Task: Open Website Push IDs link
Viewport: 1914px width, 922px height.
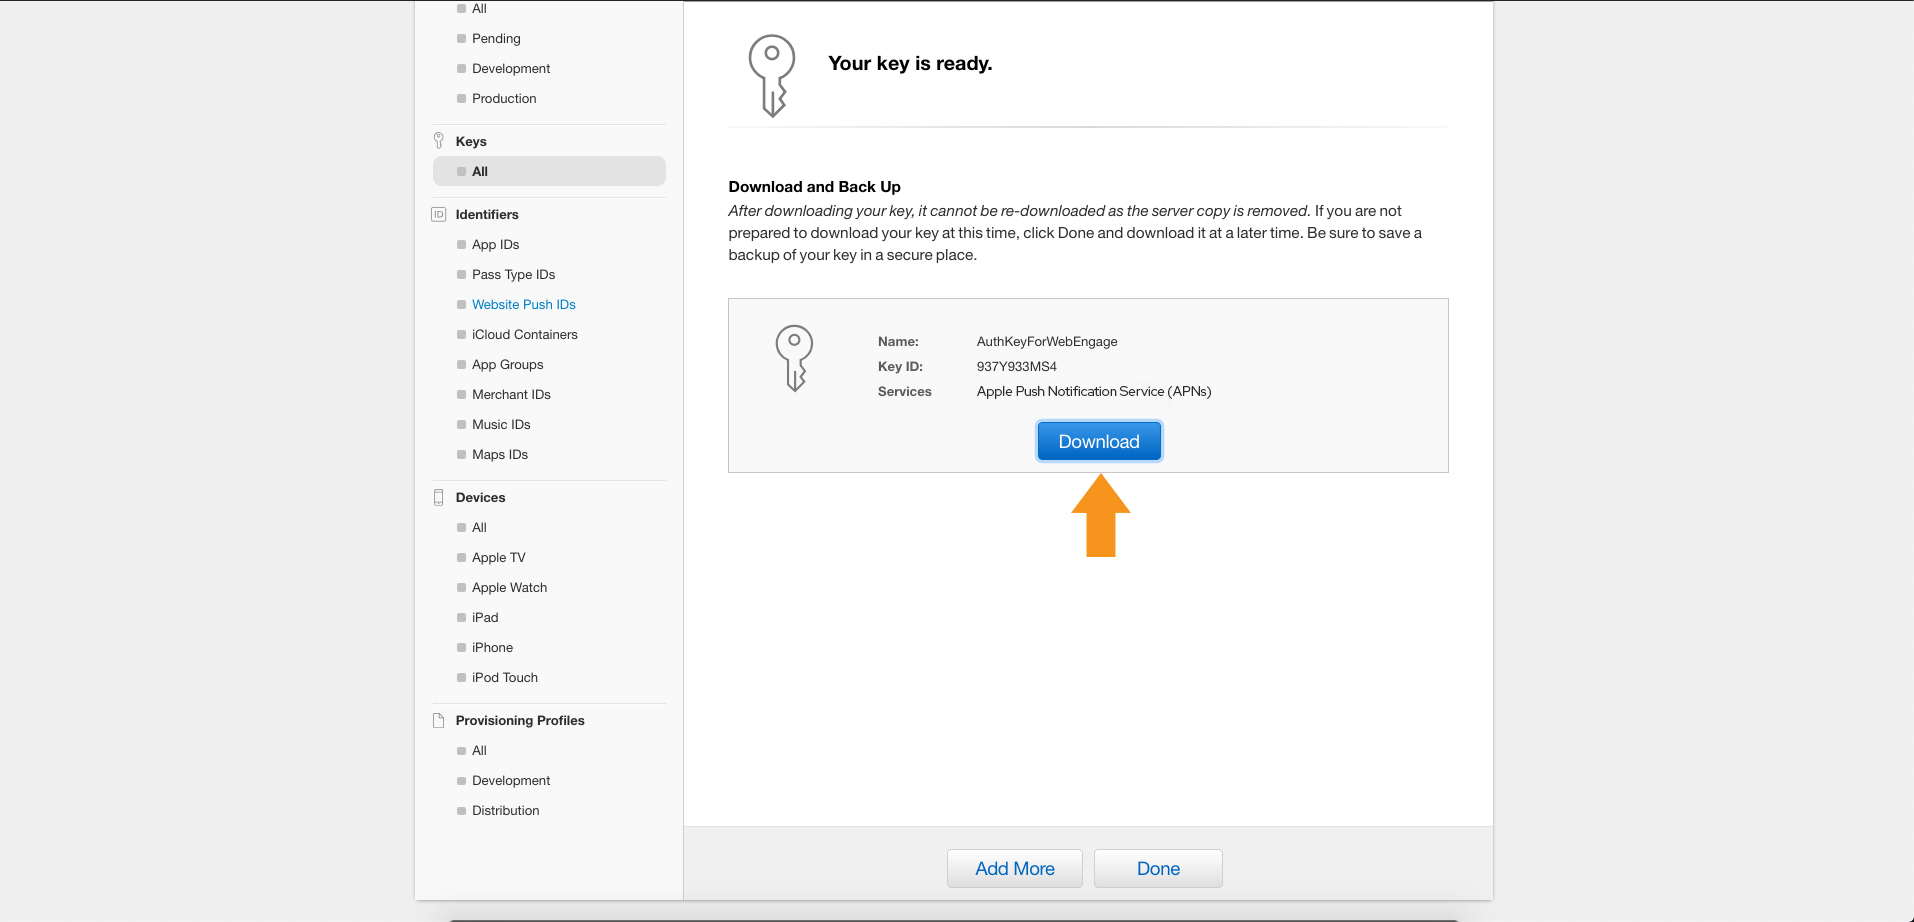Action: tap(523, 304)
